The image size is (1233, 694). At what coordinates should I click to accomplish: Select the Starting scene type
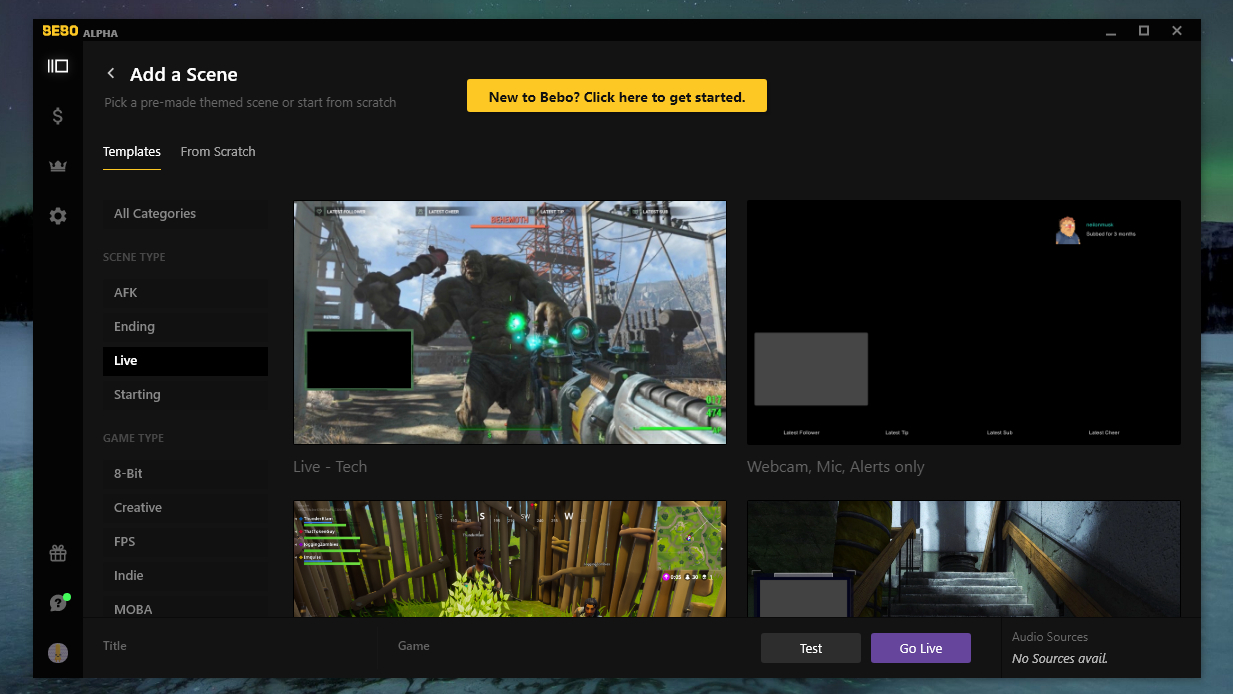[185, 395]
